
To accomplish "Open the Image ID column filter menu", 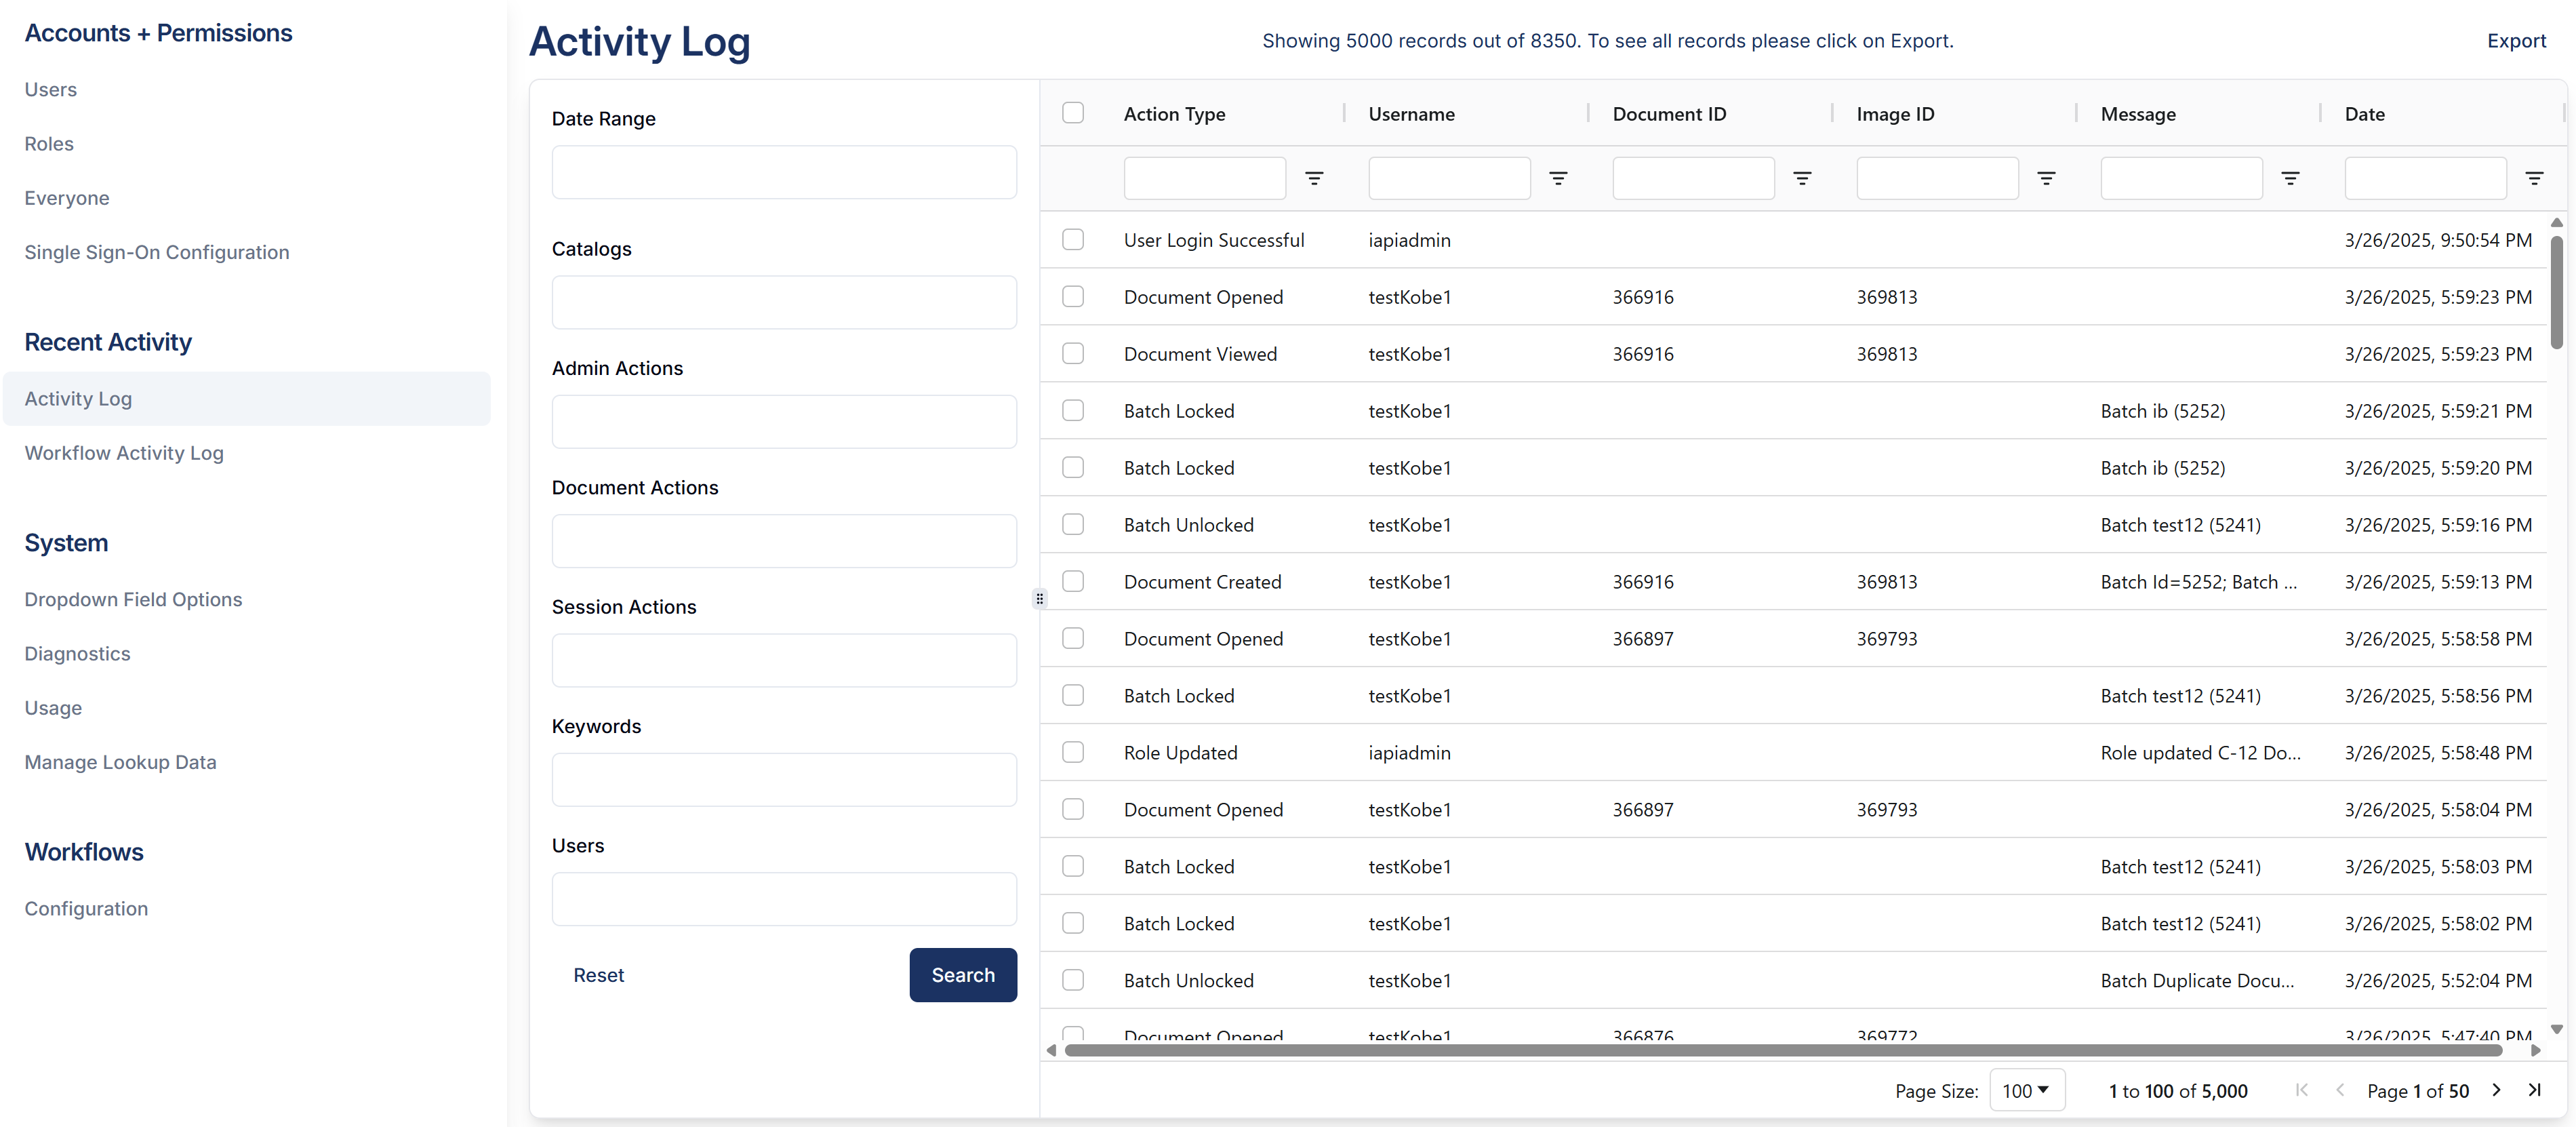I will pyautogui.click(x=2046, y=178).
